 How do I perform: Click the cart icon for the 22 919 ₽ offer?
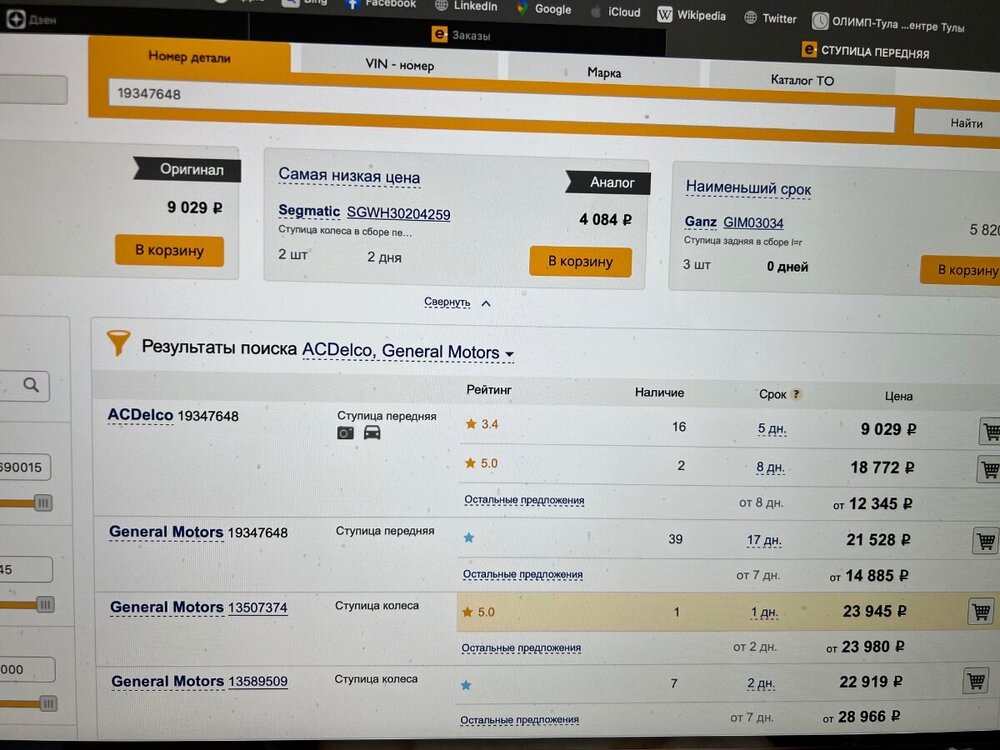point(975,681)
